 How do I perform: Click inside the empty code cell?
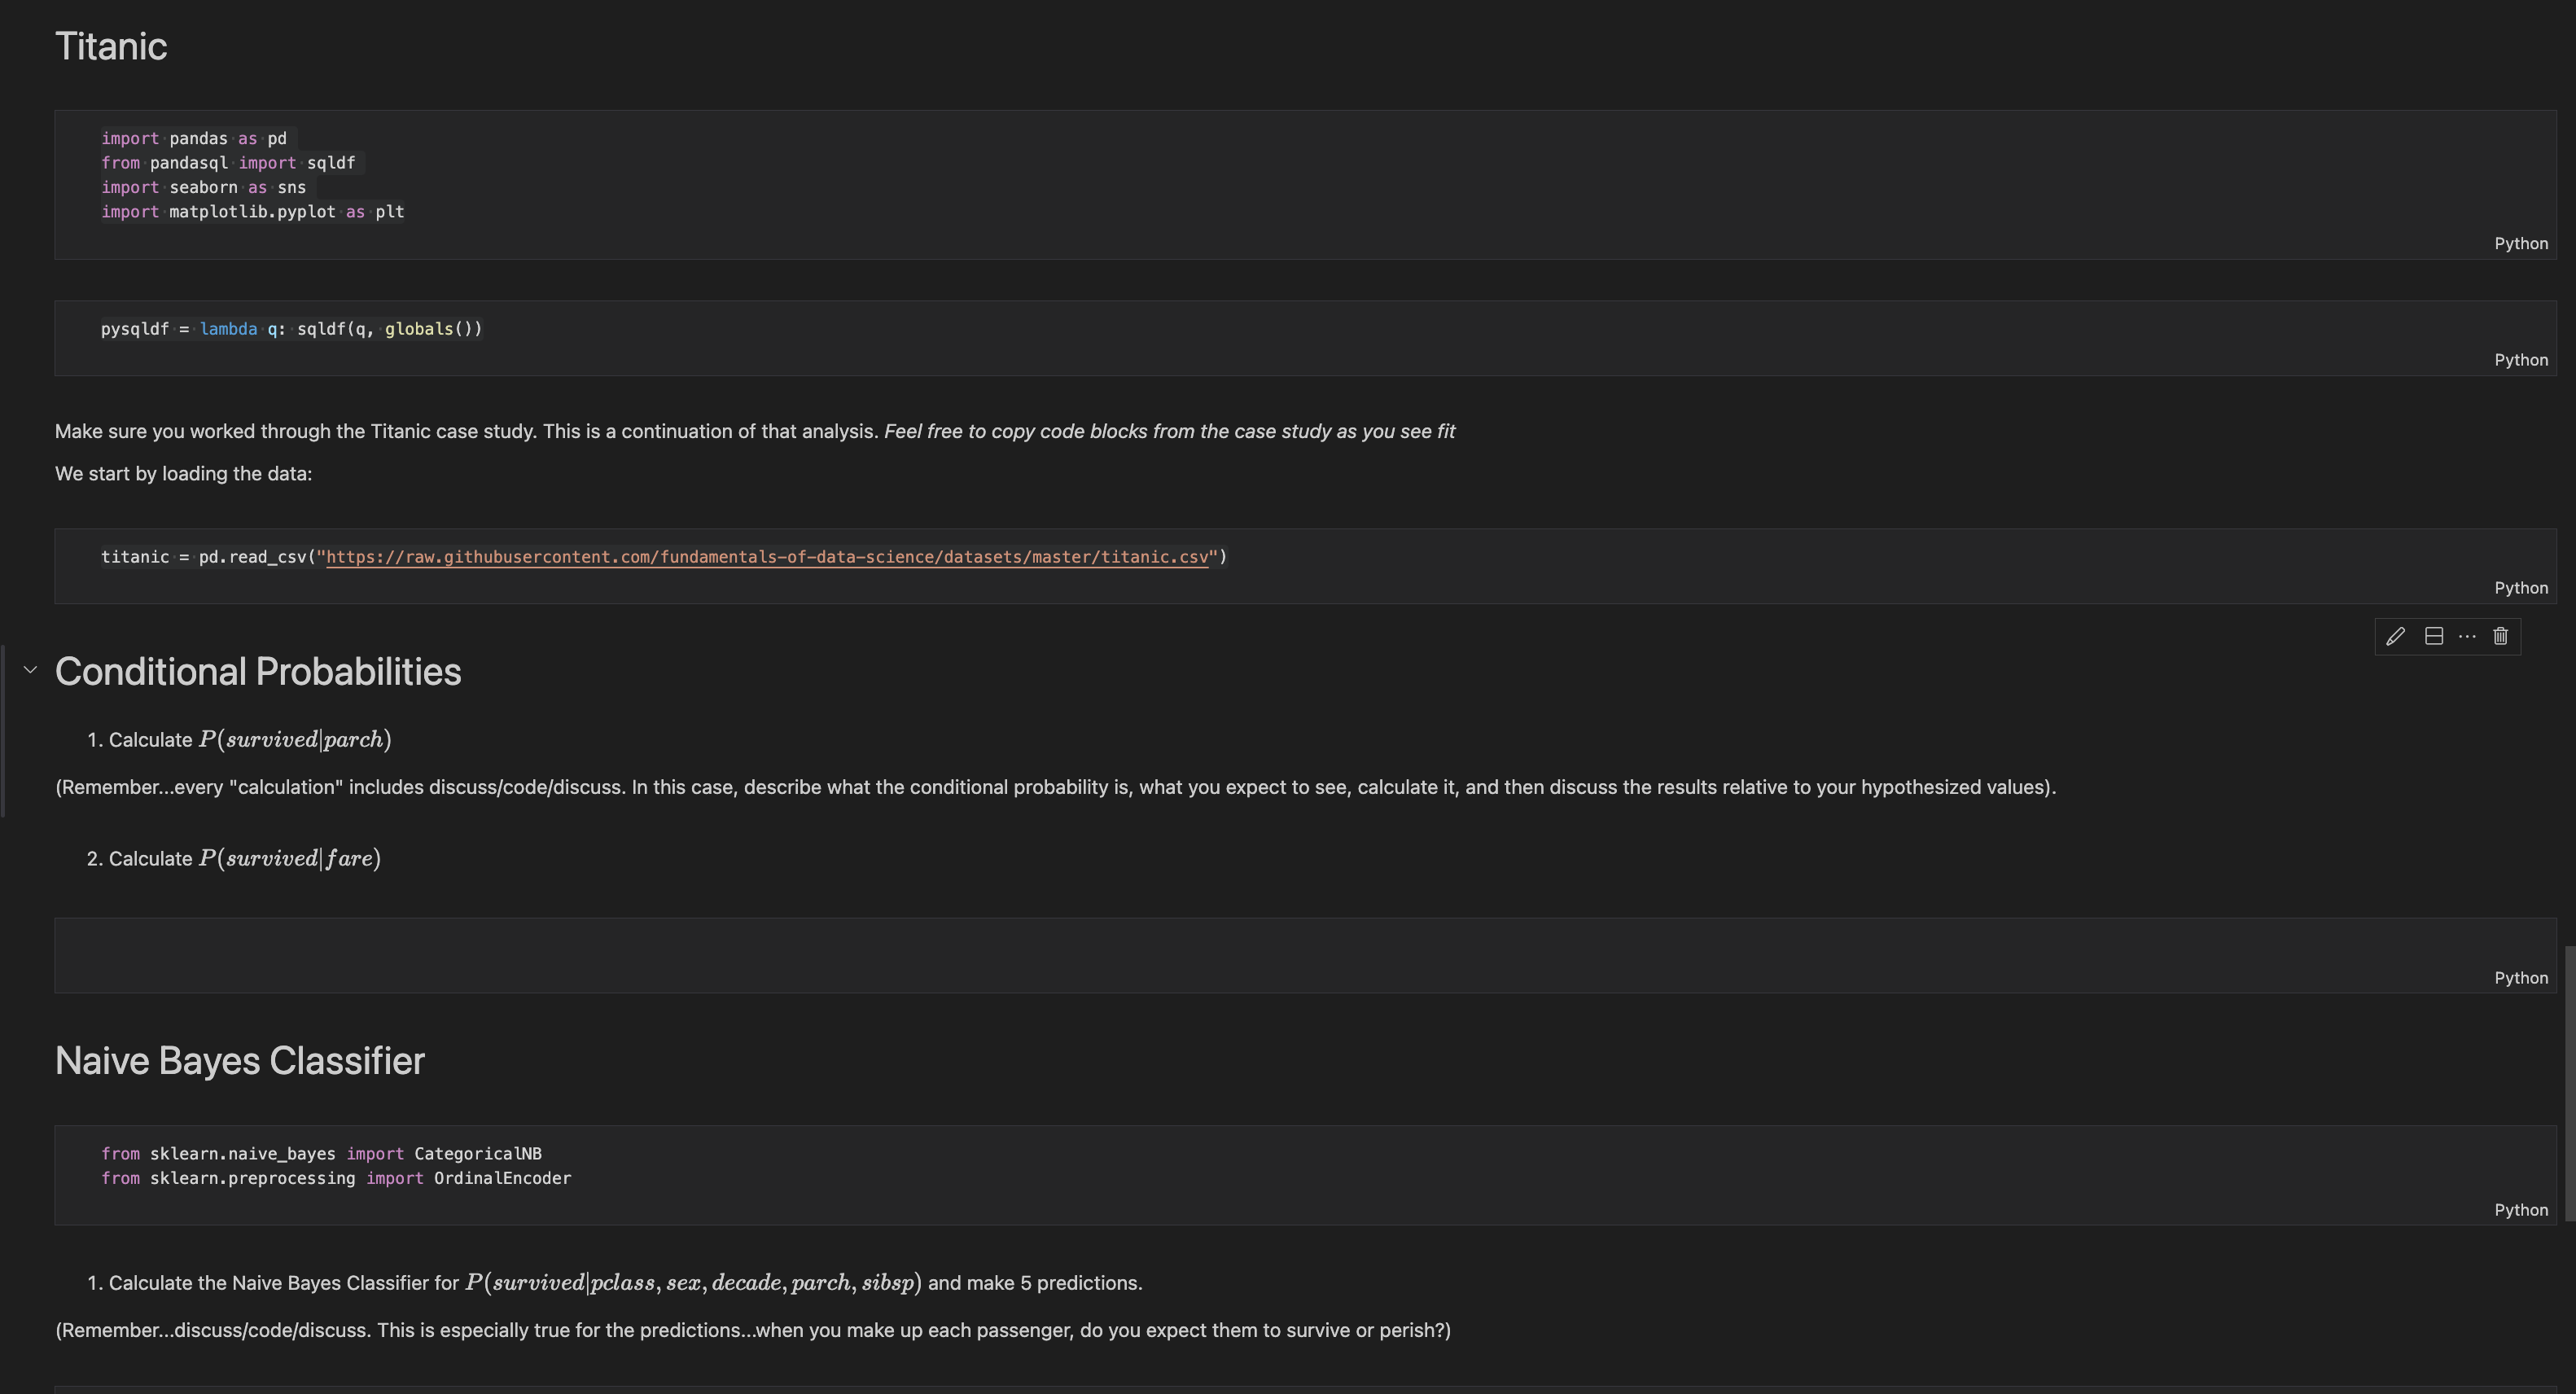(1200, 948)
